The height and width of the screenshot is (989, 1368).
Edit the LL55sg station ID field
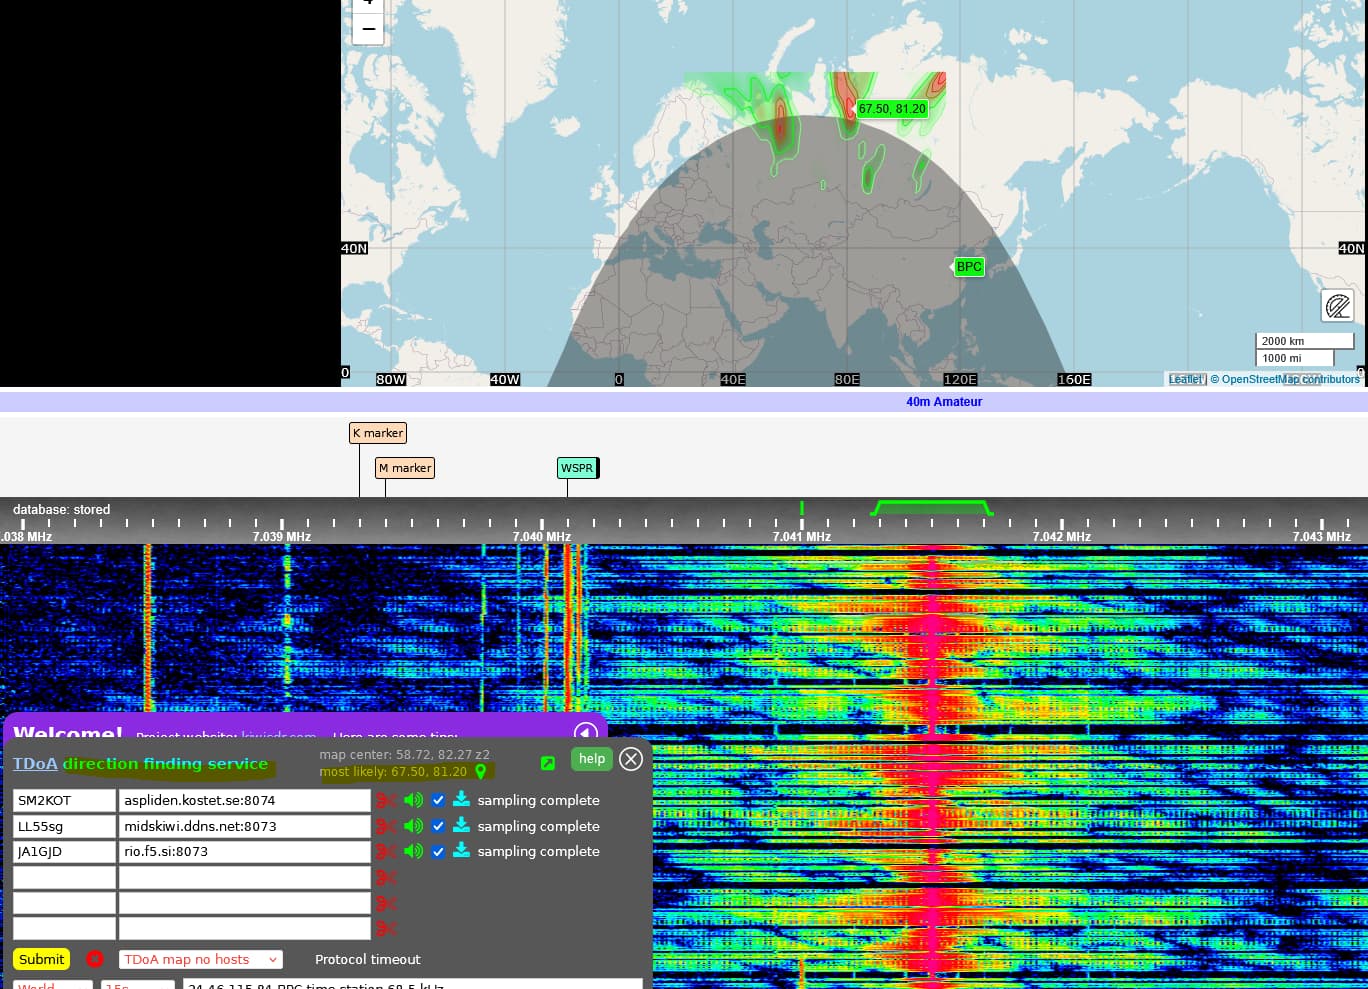click(x=64, y=826)
